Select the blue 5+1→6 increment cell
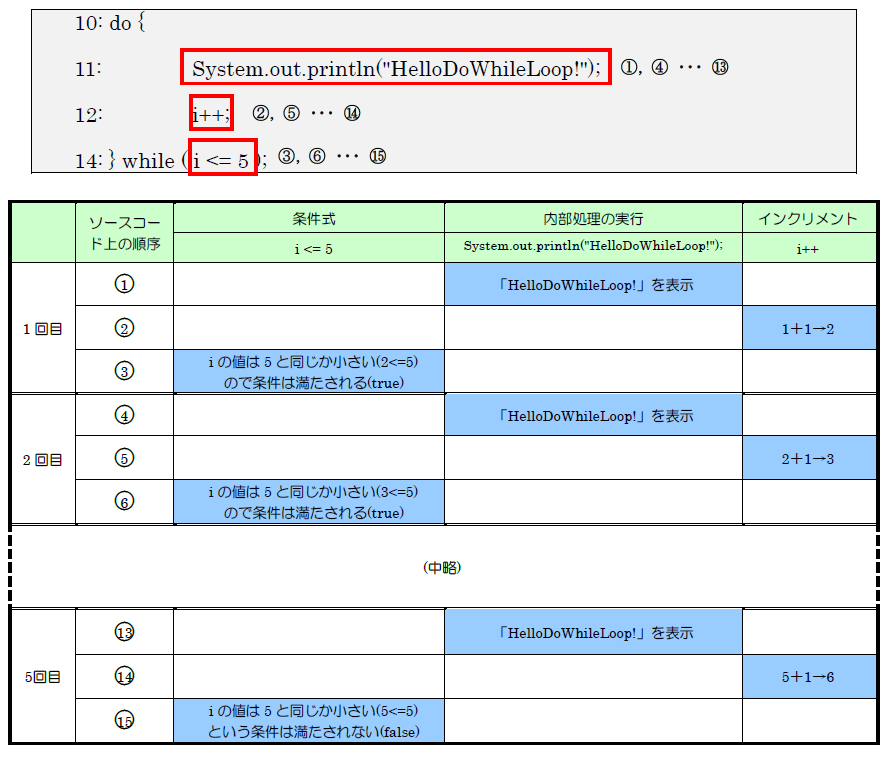The width and height of the screenshot is (896, 758). pyautogui.click(x=808, y=676)
